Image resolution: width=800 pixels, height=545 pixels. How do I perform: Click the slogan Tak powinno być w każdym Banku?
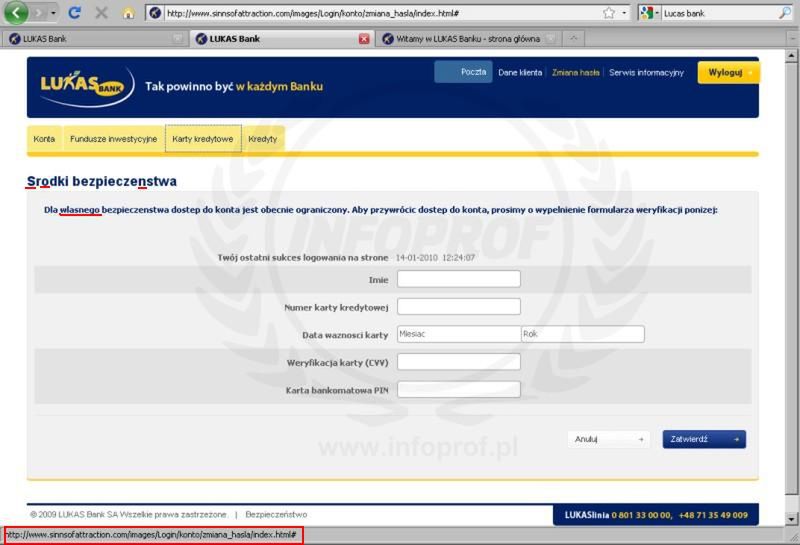[234, 87]
